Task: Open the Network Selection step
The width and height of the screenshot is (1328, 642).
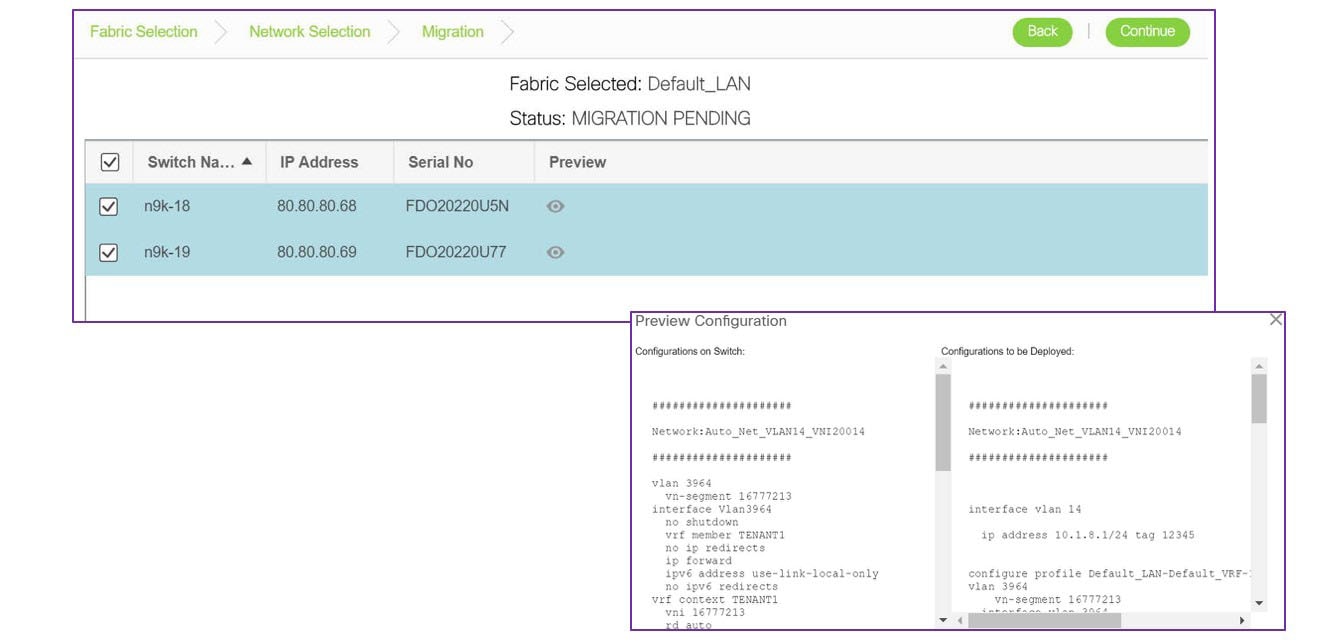Action: (x=309, y=31)
